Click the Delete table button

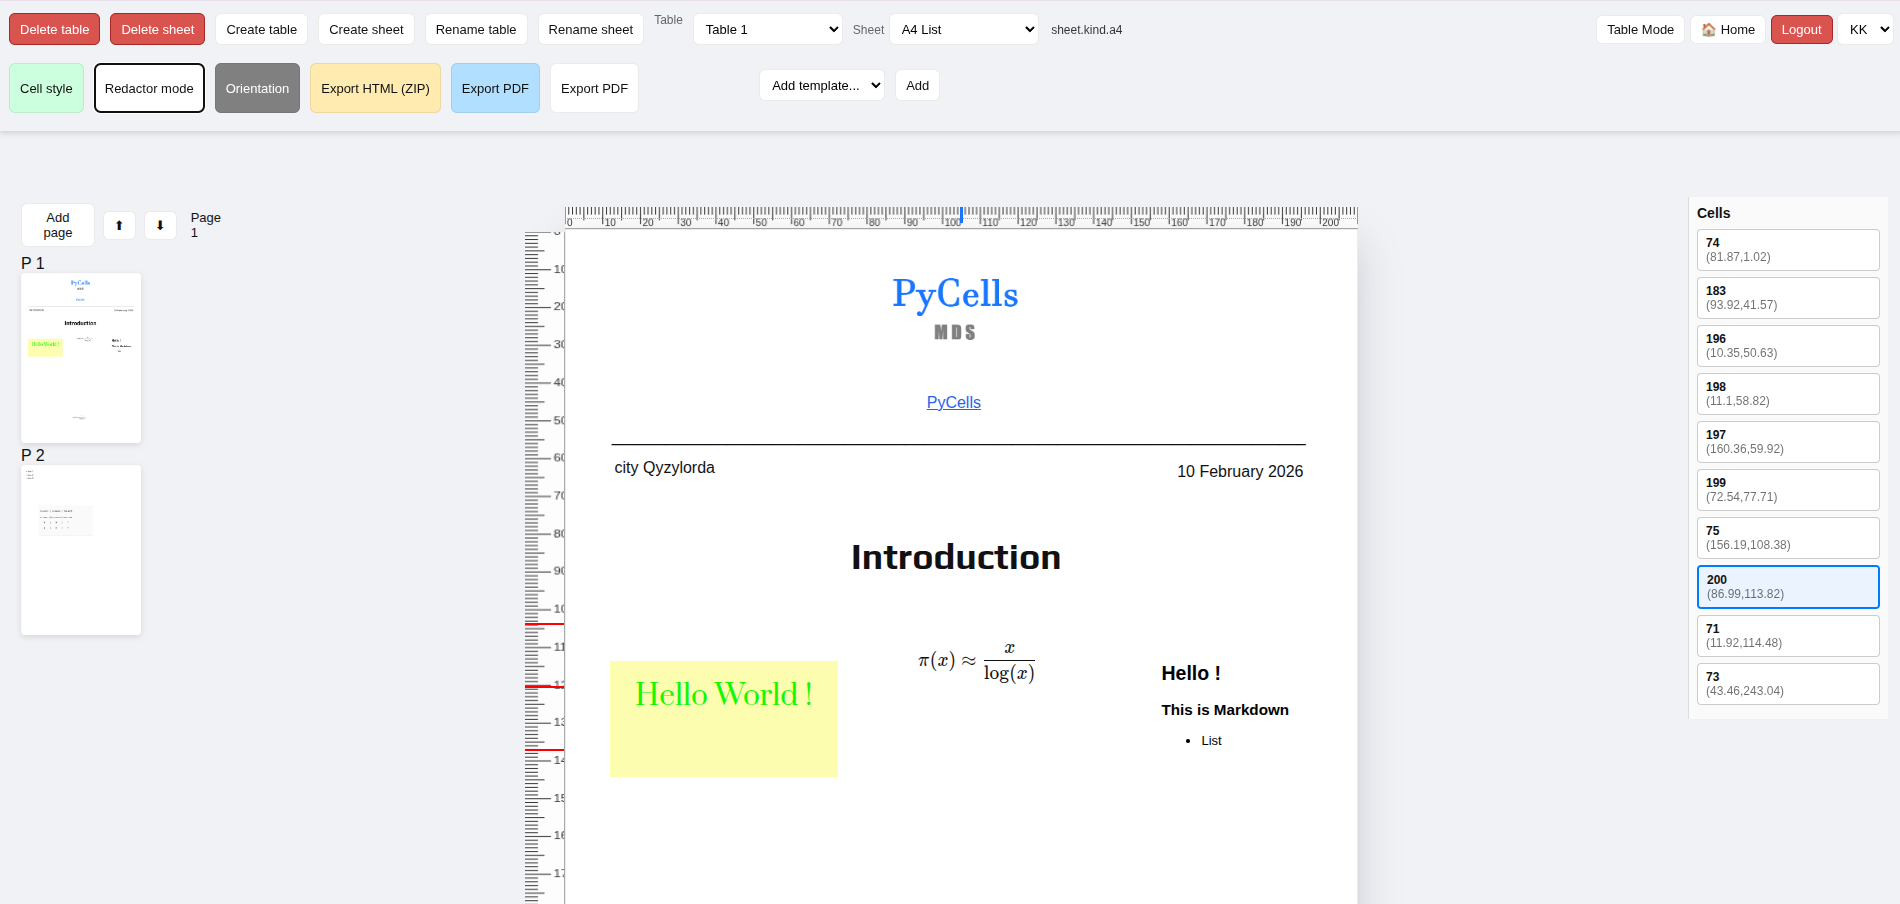pyautogui.click(x=54, y=29)
